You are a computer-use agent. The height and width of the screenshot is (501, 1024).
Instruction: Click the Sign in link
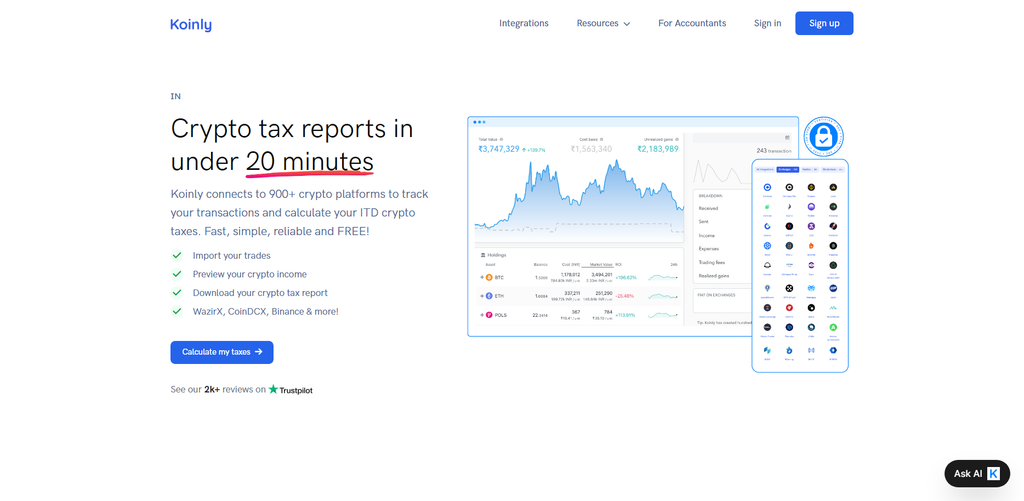point(767,23)
